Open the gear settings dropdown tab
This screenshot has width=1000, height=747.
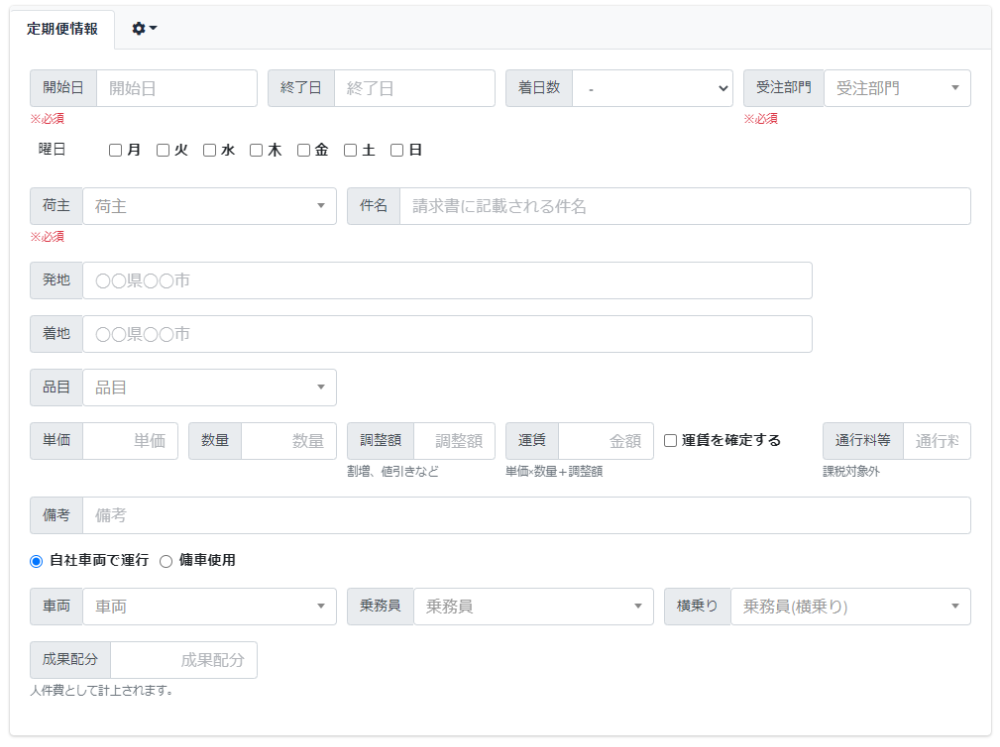(145, 29)
